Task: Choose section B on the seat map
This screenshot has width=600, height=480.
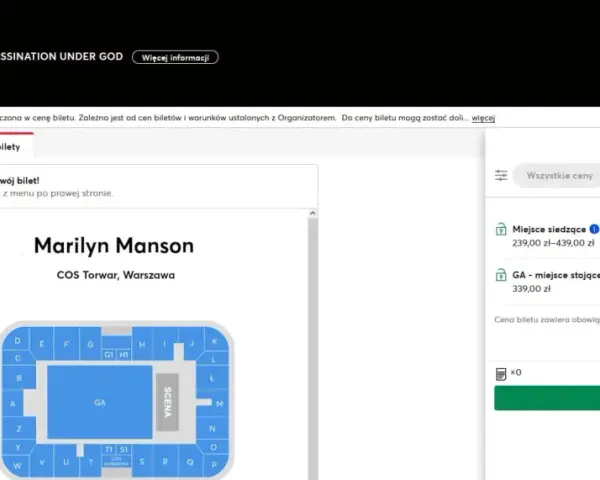Action: tap(19, 378)
